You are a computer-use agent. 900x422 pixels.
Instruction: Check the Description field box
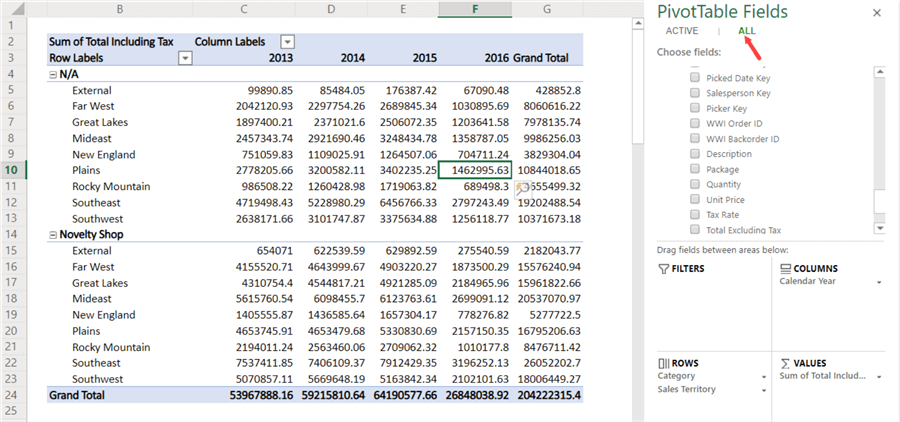pyautogui.click(x=695, y=154)
